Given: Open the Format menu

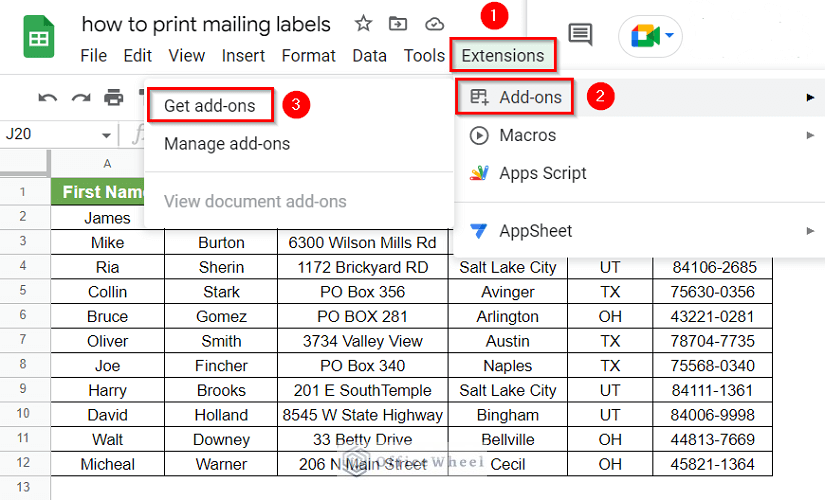Looking at the screenshot, I should tap(309, 55).
